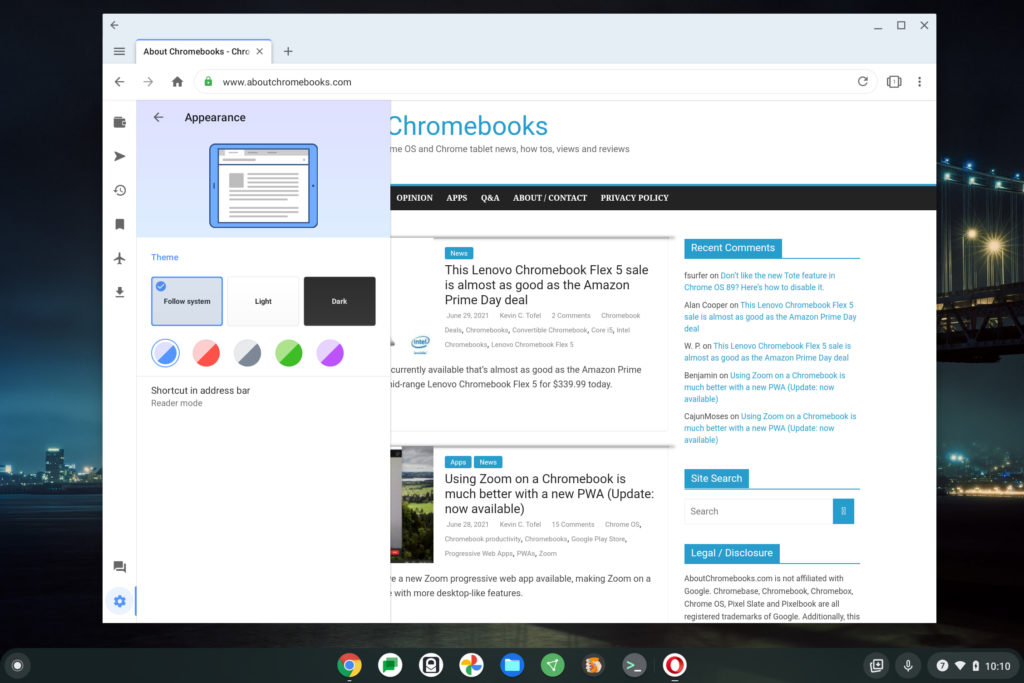Choose the red color scheme

pos(206,353)
